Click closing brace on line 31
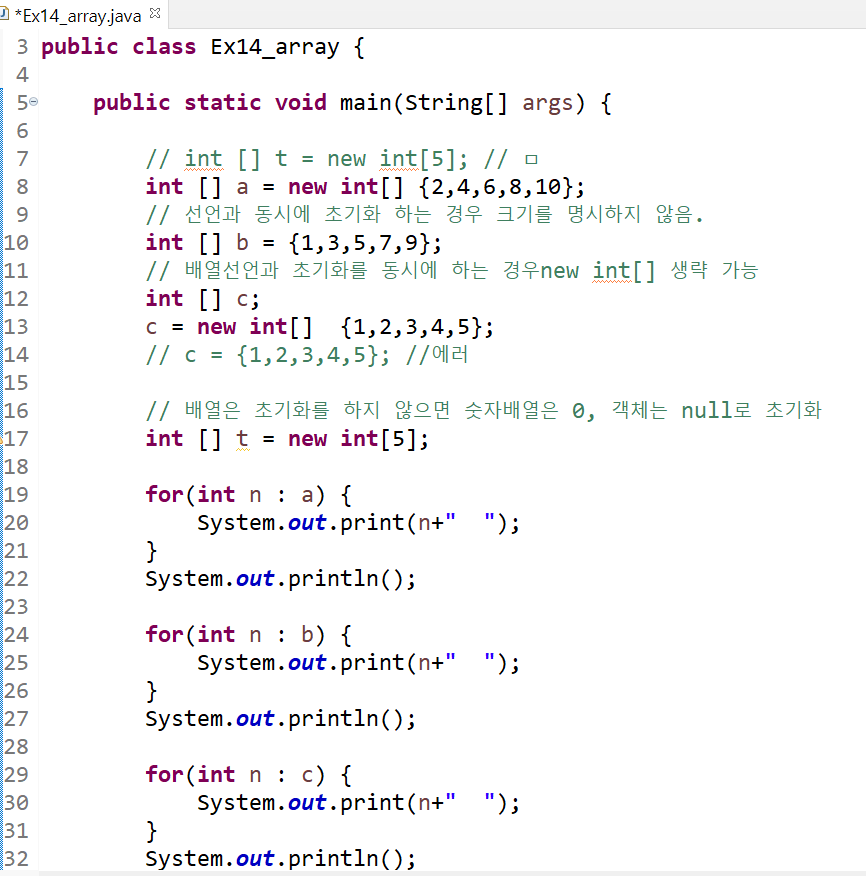The width and height of the screenshot is (866, 876). pos(151,831)
